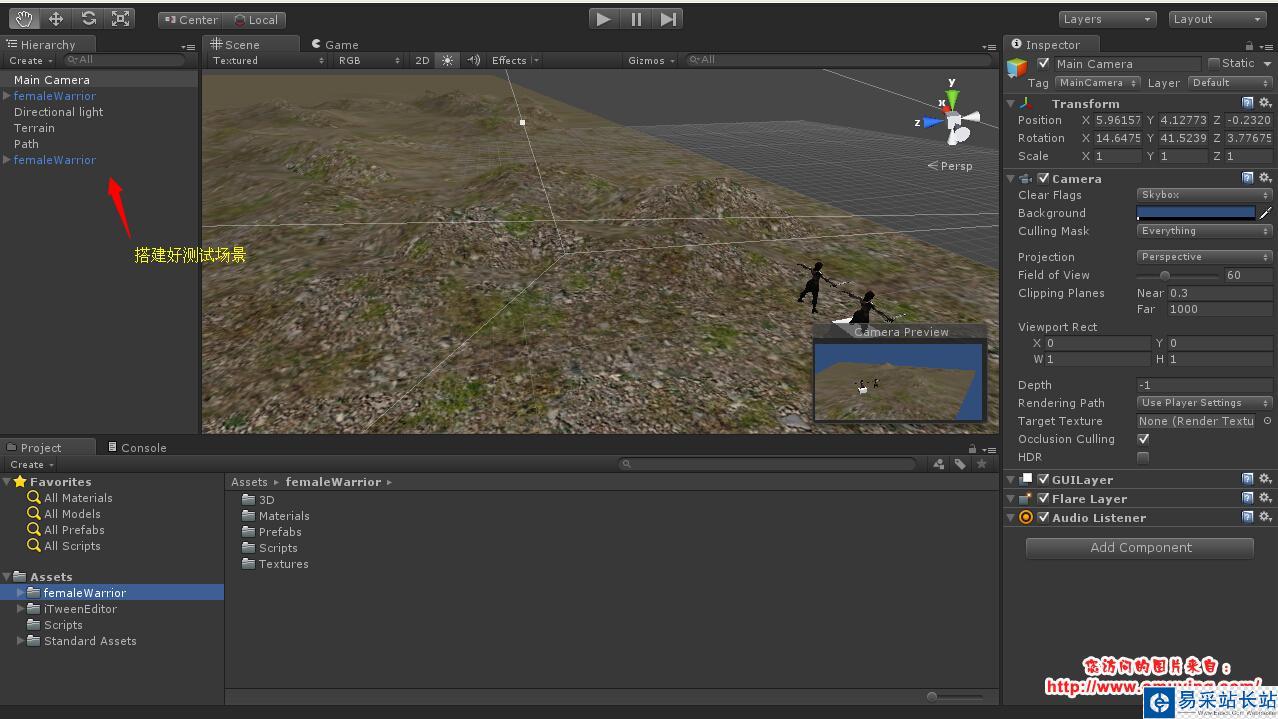Expand the iTweenEditor folder
This screenshot has height=719, width=1278.
coord(21,609)
